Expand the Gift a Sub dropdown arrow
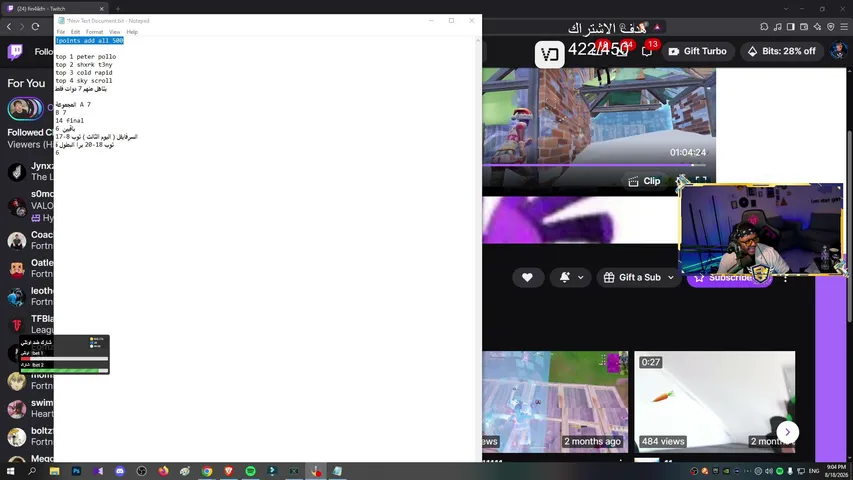The width and height of the screenshot is (853, 480). [x=671, y=278]
